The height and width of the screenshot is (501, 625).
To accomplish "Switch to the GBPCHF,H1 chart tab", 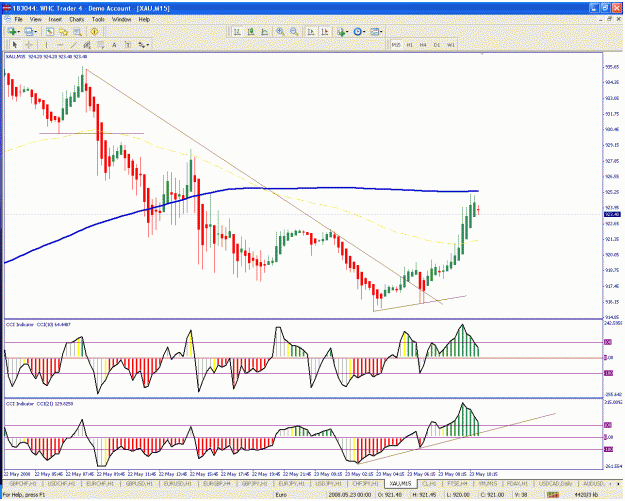I will 22,483.
